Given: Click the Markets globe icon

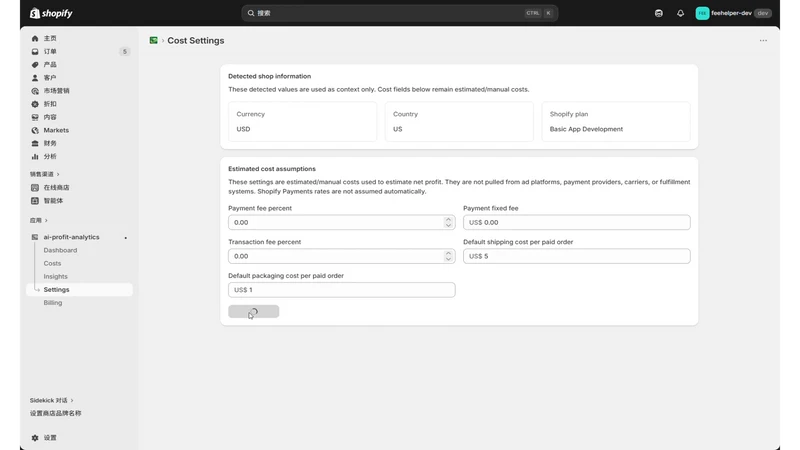Looking at the screenshot, I should click(35, 130).
